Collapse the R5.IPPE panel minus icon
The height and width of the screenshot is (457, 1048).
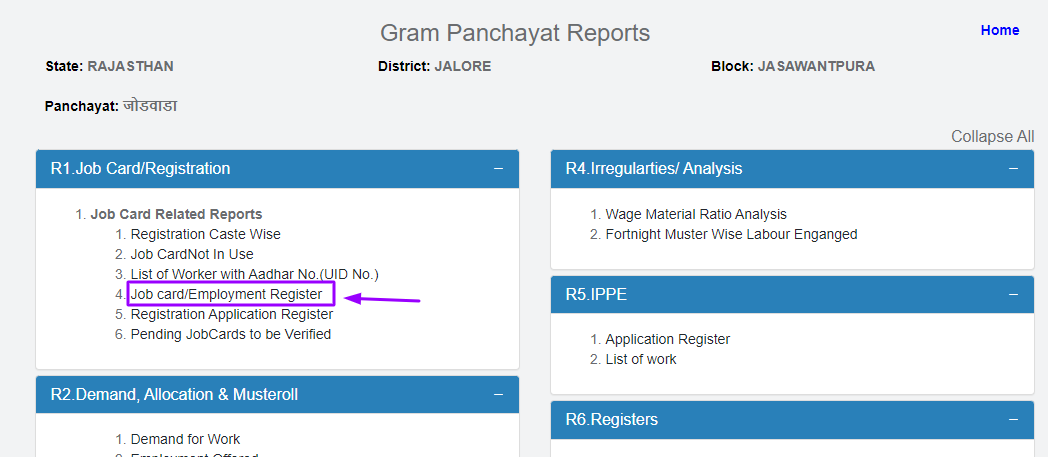point(1013,294)
